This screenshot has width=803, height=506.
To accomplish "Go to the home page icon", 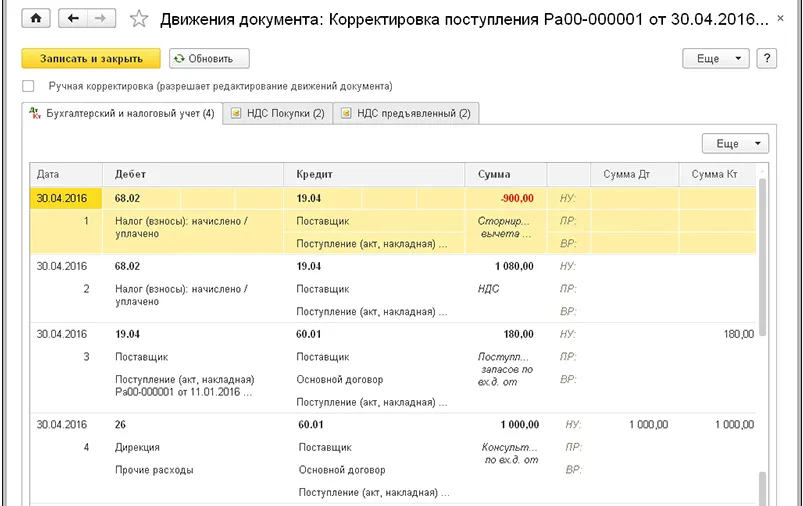I will point(36,18).
